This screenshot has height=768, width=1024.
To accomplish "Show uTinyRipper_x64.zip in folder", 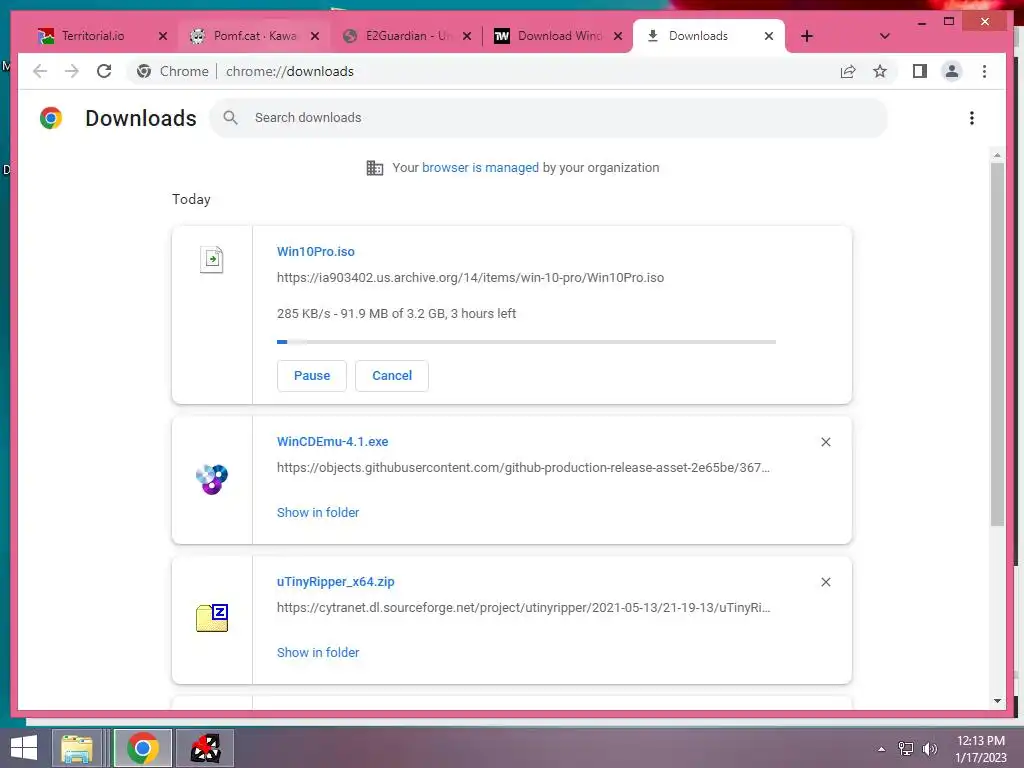I will tap(318, 652).
